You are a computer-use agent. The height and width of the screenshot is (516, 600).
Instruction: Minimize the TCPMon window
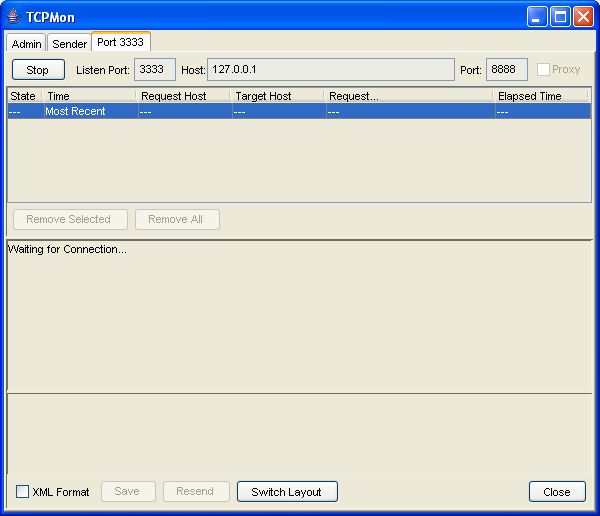tap(537, 17)
